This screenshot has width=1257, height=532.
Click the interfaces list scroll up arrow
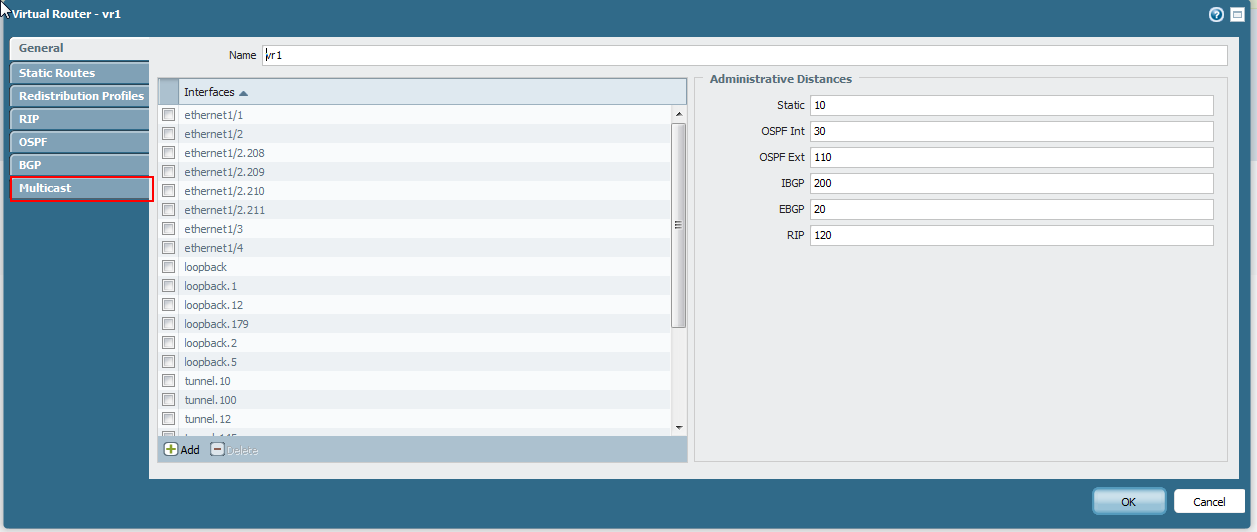point(679,114)
